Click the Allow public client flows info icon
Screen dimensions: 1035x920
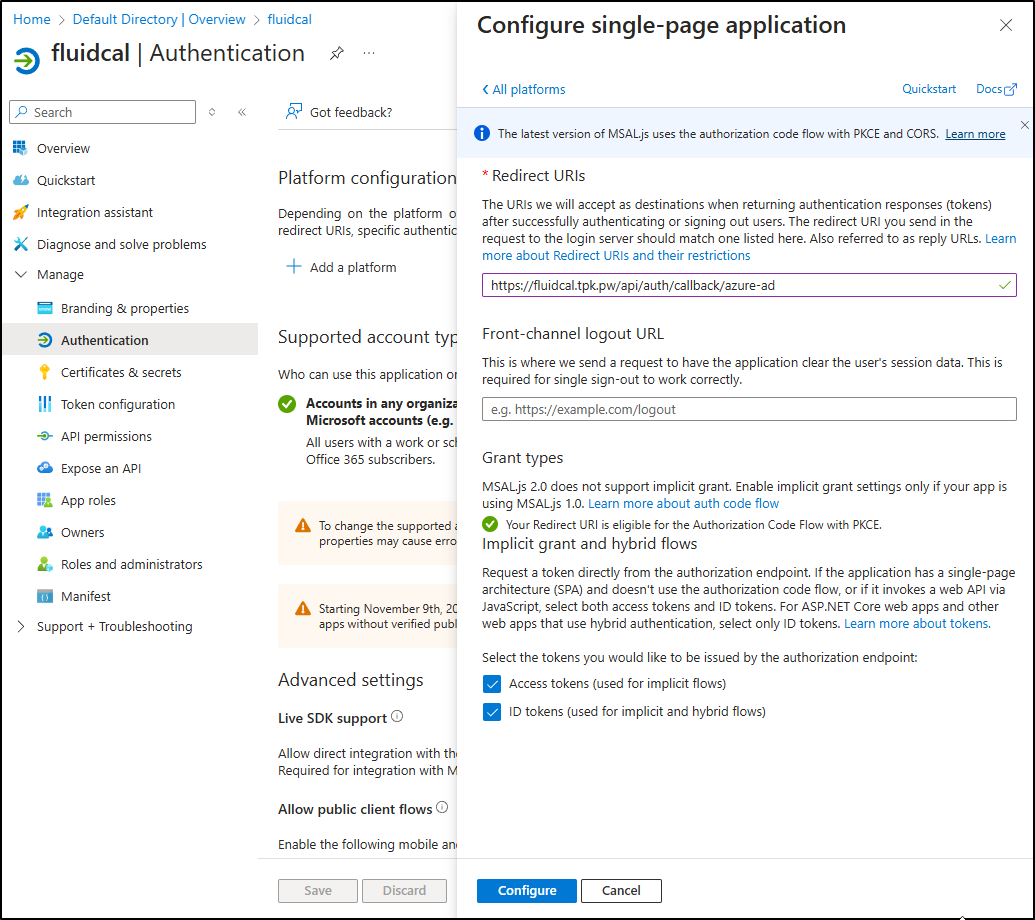442,807
